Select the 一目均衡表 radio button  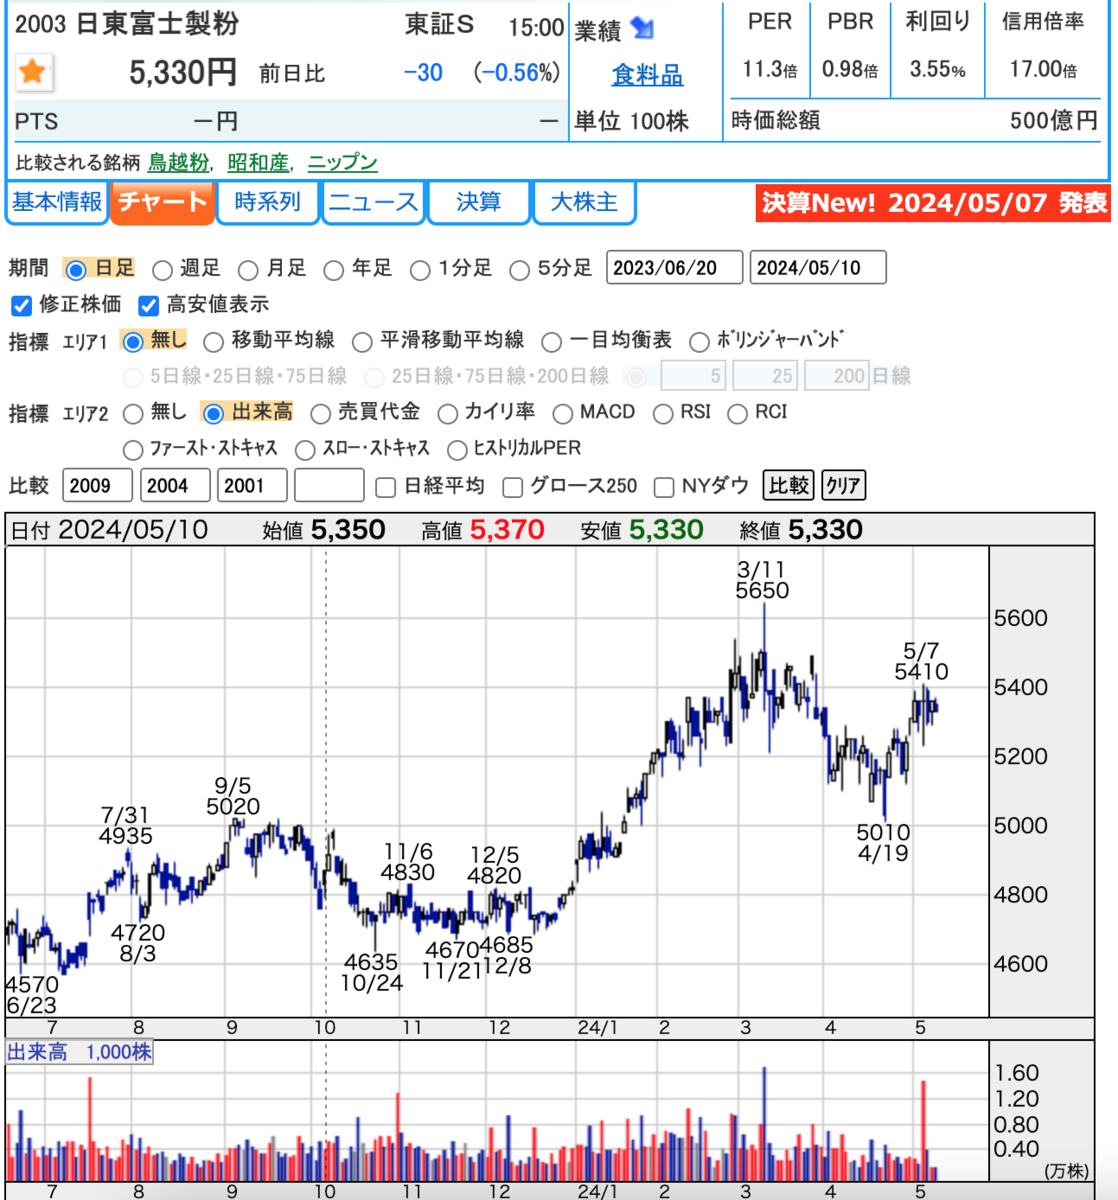click(551, 342)
